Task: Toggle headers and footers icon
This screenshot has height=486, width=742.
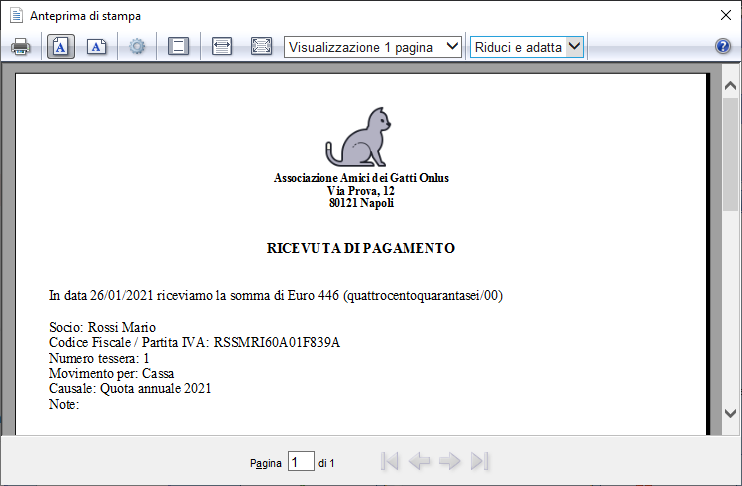Action: tap(178, 46)
